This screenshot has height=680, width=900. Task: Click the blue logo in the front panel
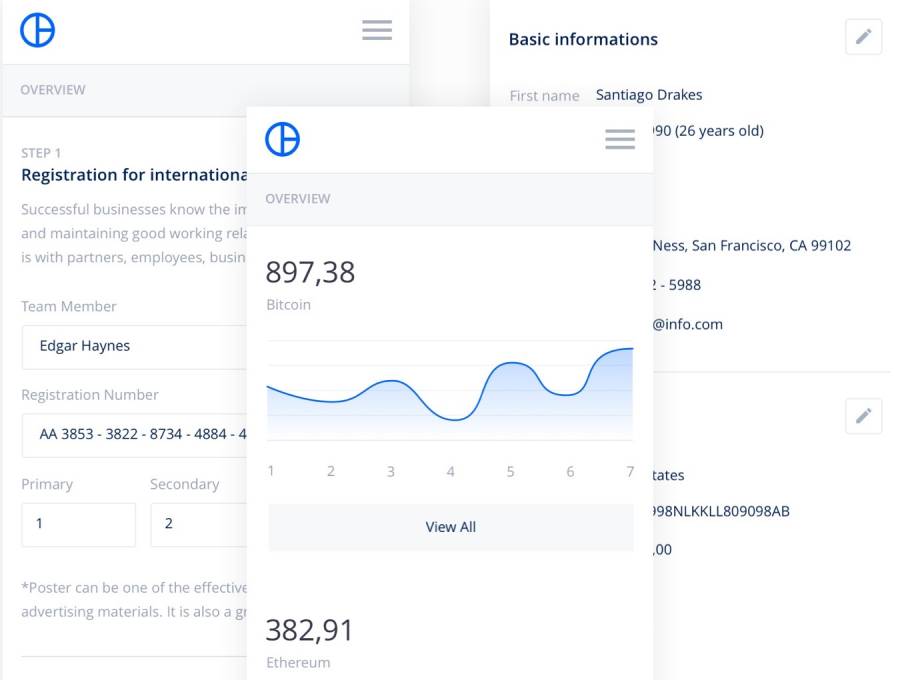[282, 140]
